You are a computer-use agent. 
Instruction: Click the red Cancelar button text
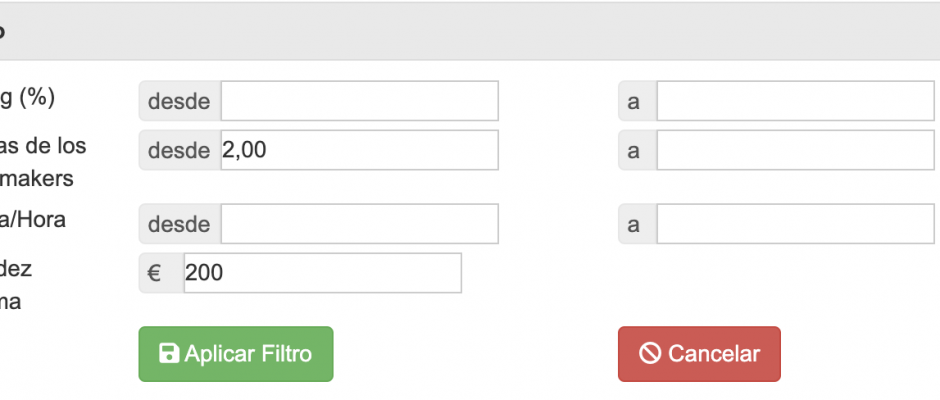pos(713,354)
